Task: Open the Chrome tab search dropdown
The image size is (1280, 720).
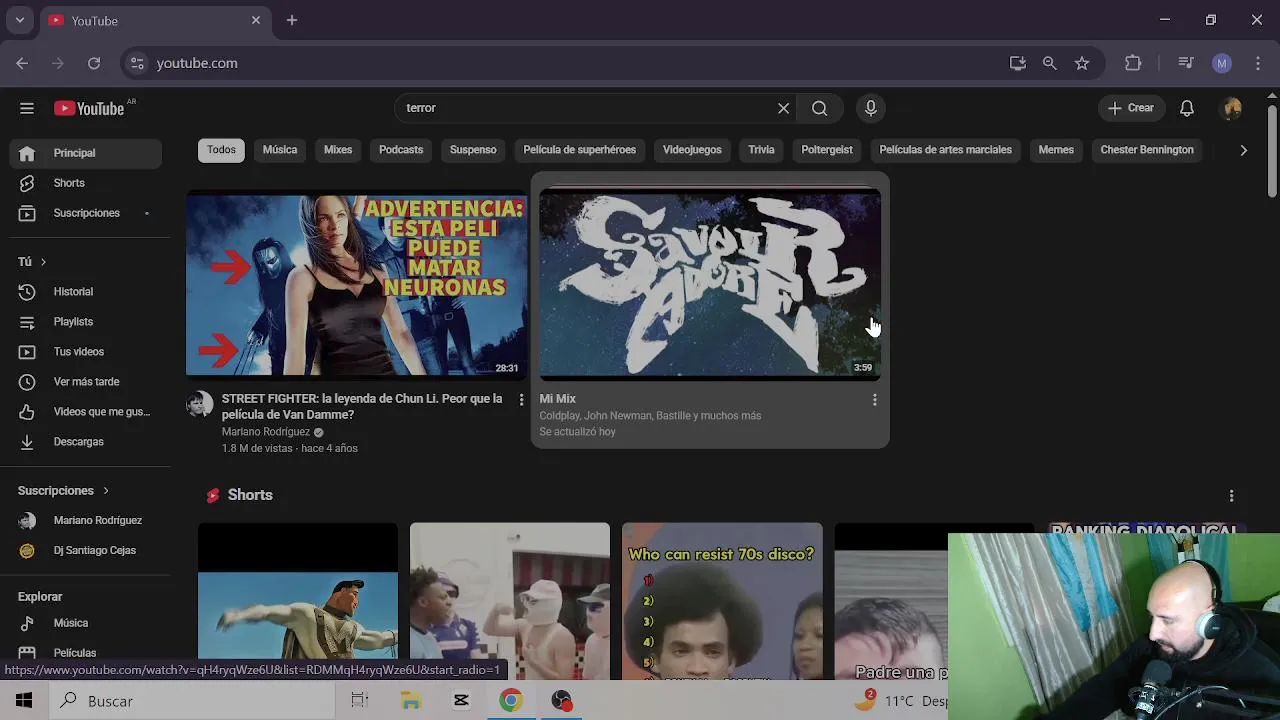Action: (19, 20)
